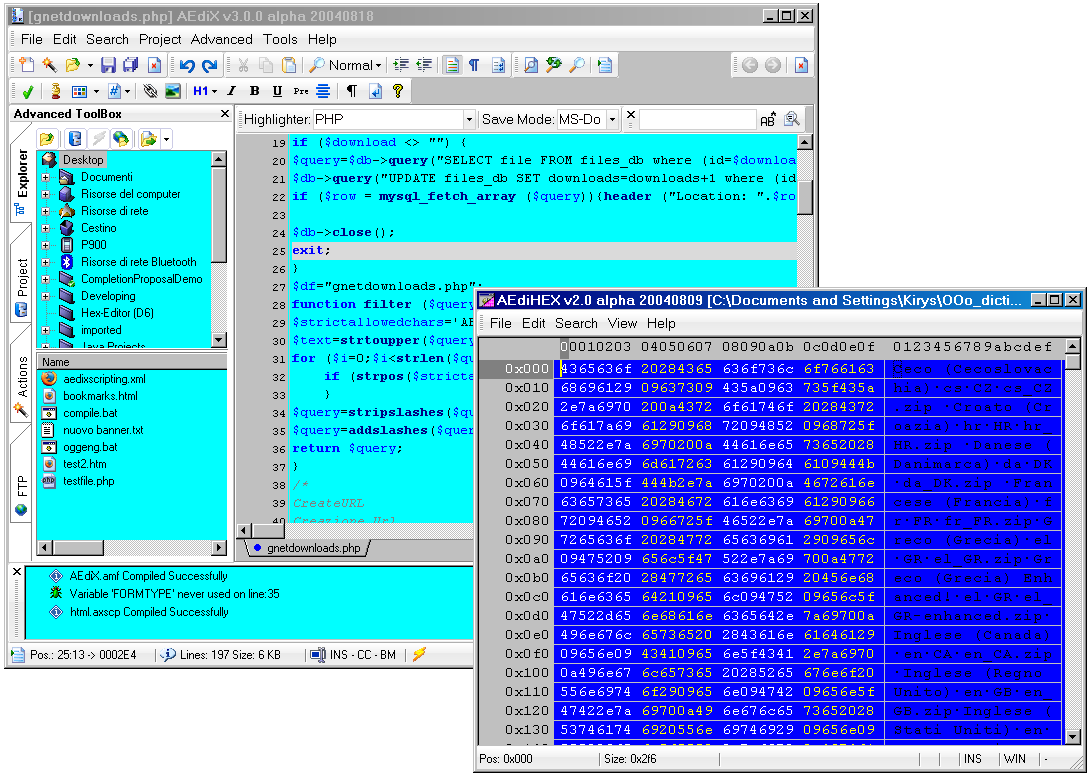
Task: Click the Paste clipboard icon
Action: (289, 65)
